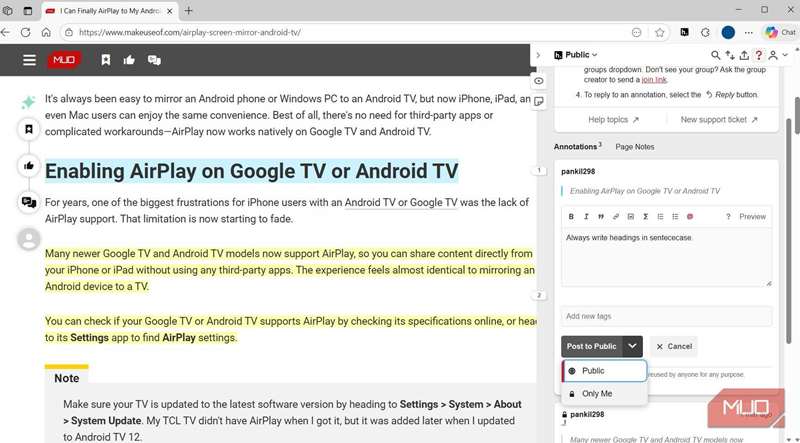This screenshot has width=800, height=443.
Task: Select the Public sharing option
Action: [x=593, y=371]
